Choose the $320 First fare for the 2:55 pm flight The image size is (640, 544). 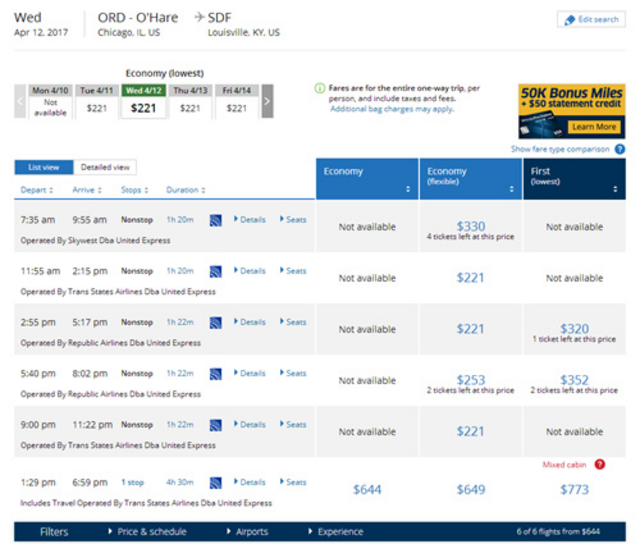(x=574, y=329)
